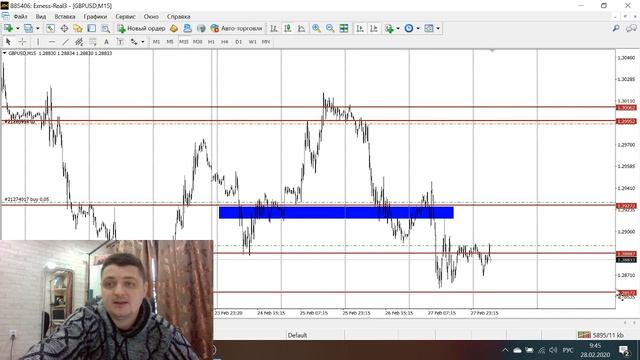Expand the Indicators dropdown arrow
The image size is (640, 360).
pos(398,29)
